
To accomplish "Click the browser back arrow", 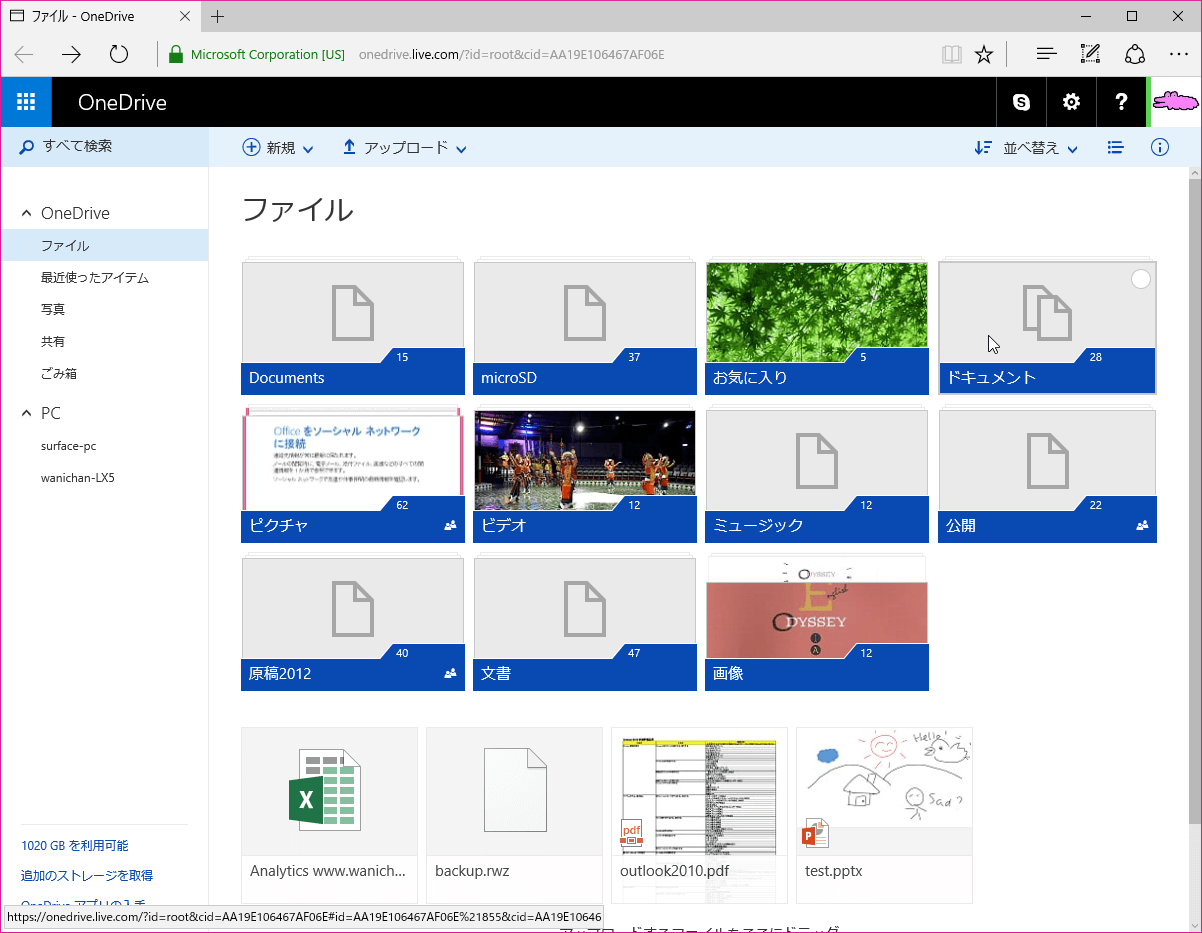I will 24,54.
